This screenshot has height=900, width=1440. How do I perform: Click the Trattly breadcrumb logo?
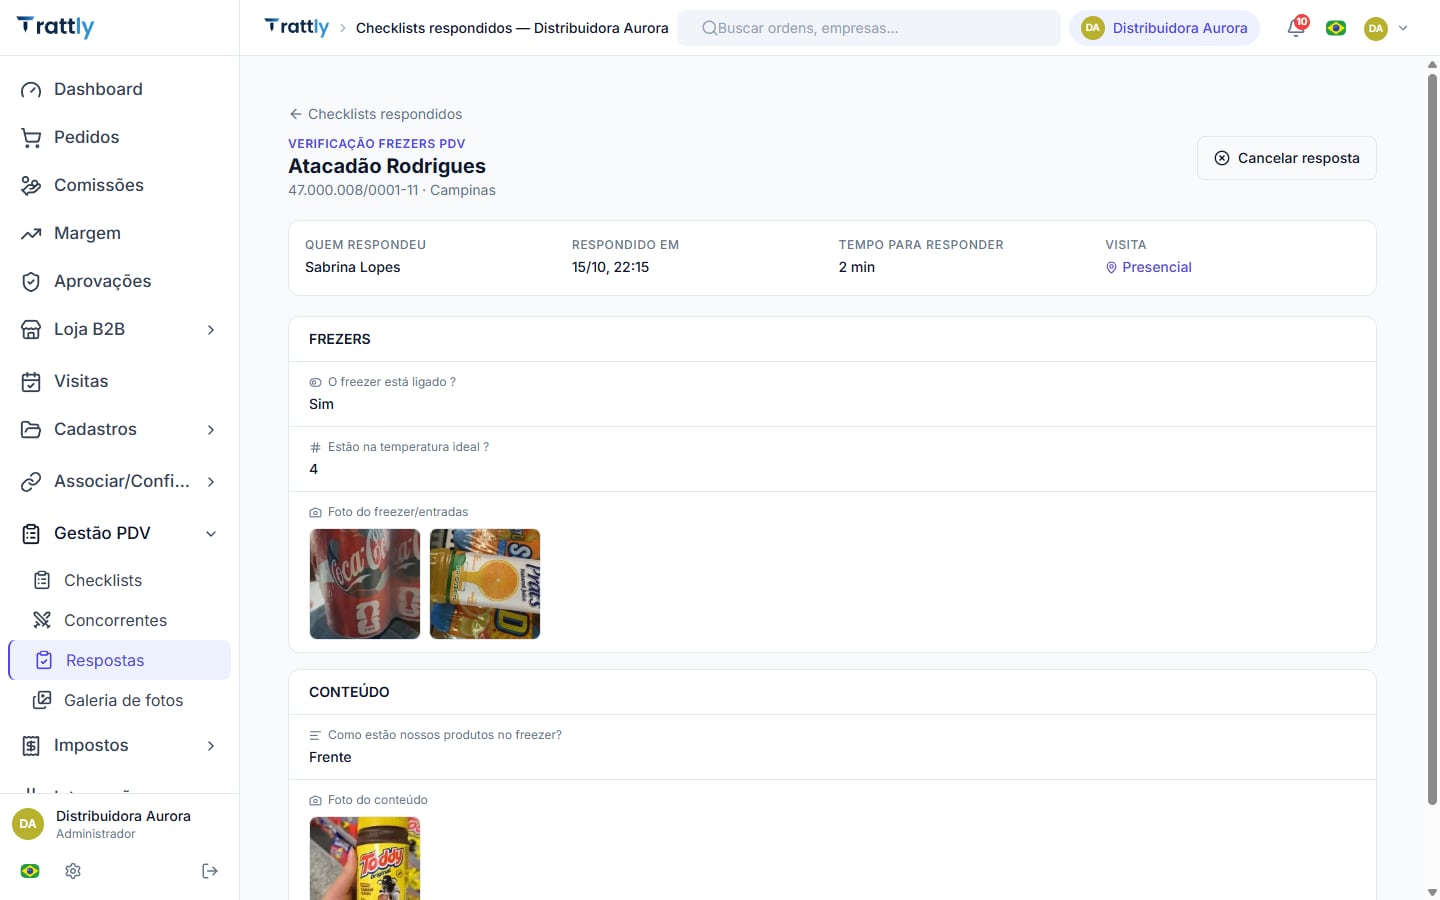pos(296,27)
